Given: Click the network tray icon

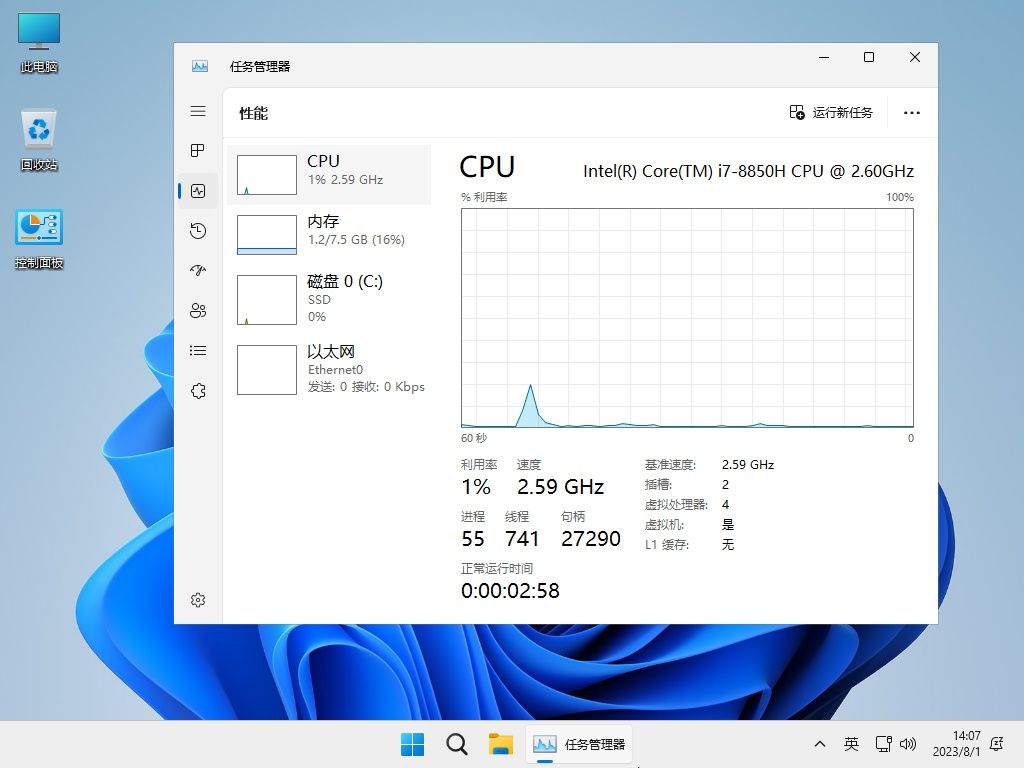Looking at the screenshot, I should pos(884,744).
